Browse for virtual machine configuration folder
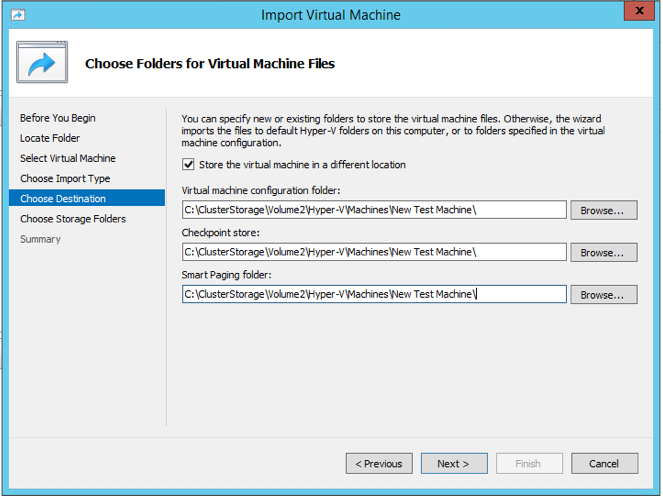 [603, 210]
